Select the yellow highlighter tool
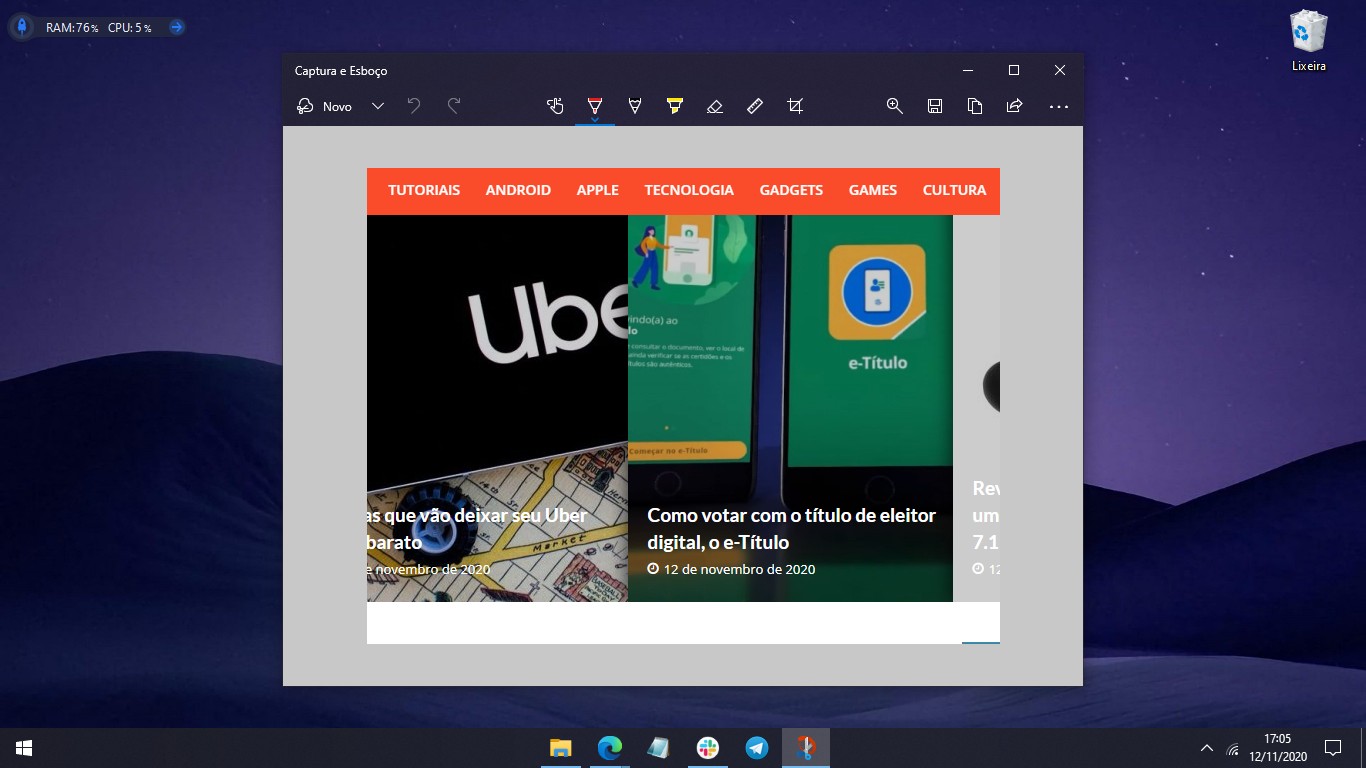The width and height of the screenshot is (1366, 768). click(x=674, y=106)
